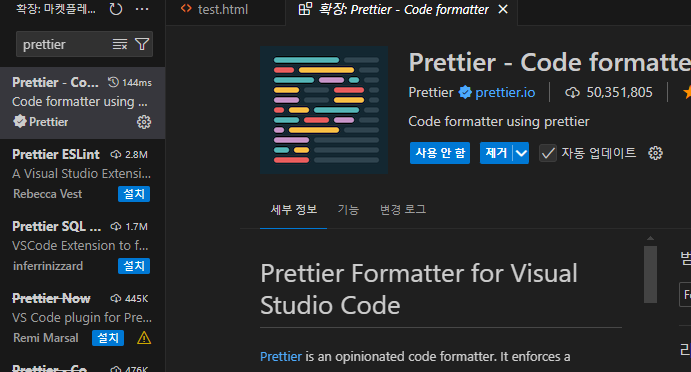Expand the 제거 dropdown arrow
Screen dimensions: 691x372
(x=521, y=153)
